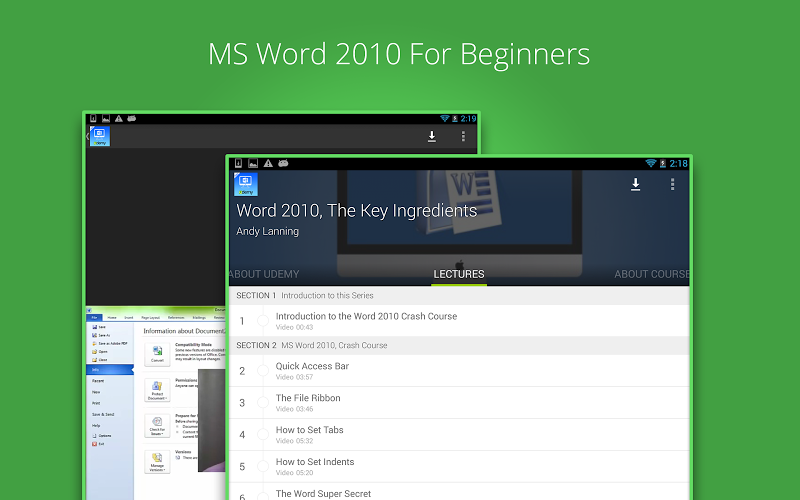Click Check for Issues icon in the Word video
The image size is (800, 500).
tap(157, 426)
